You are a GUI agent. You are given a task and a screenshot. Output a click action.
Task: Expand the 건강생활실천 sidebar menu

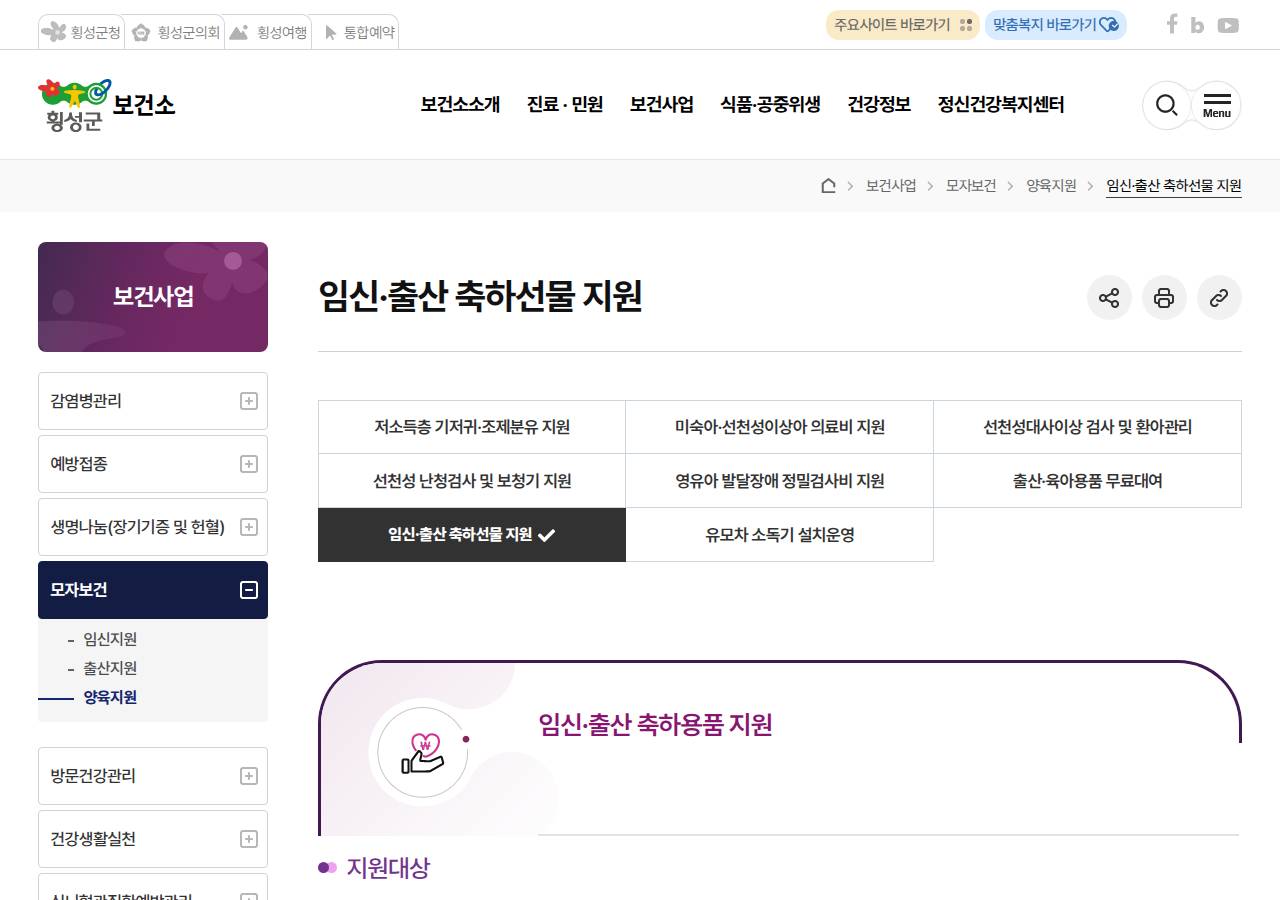[153, 839]
